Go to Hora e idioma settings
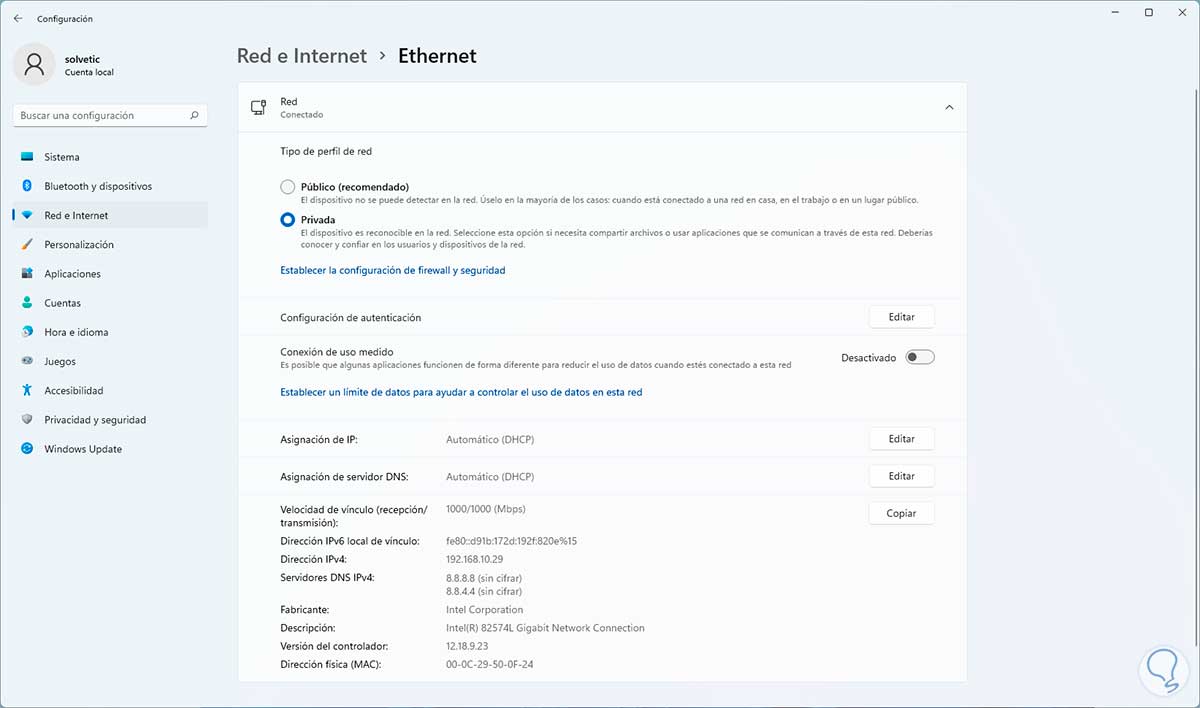 pyautogui.click(x=76, y=332)
